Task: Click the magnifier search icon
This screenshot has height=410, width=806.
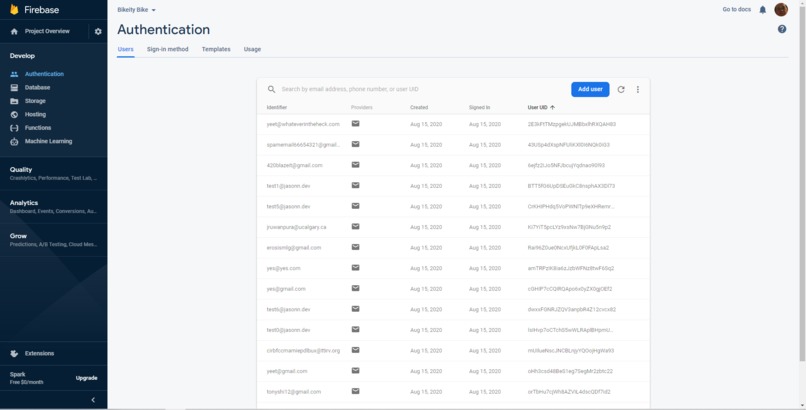Action: click(271, 89)
